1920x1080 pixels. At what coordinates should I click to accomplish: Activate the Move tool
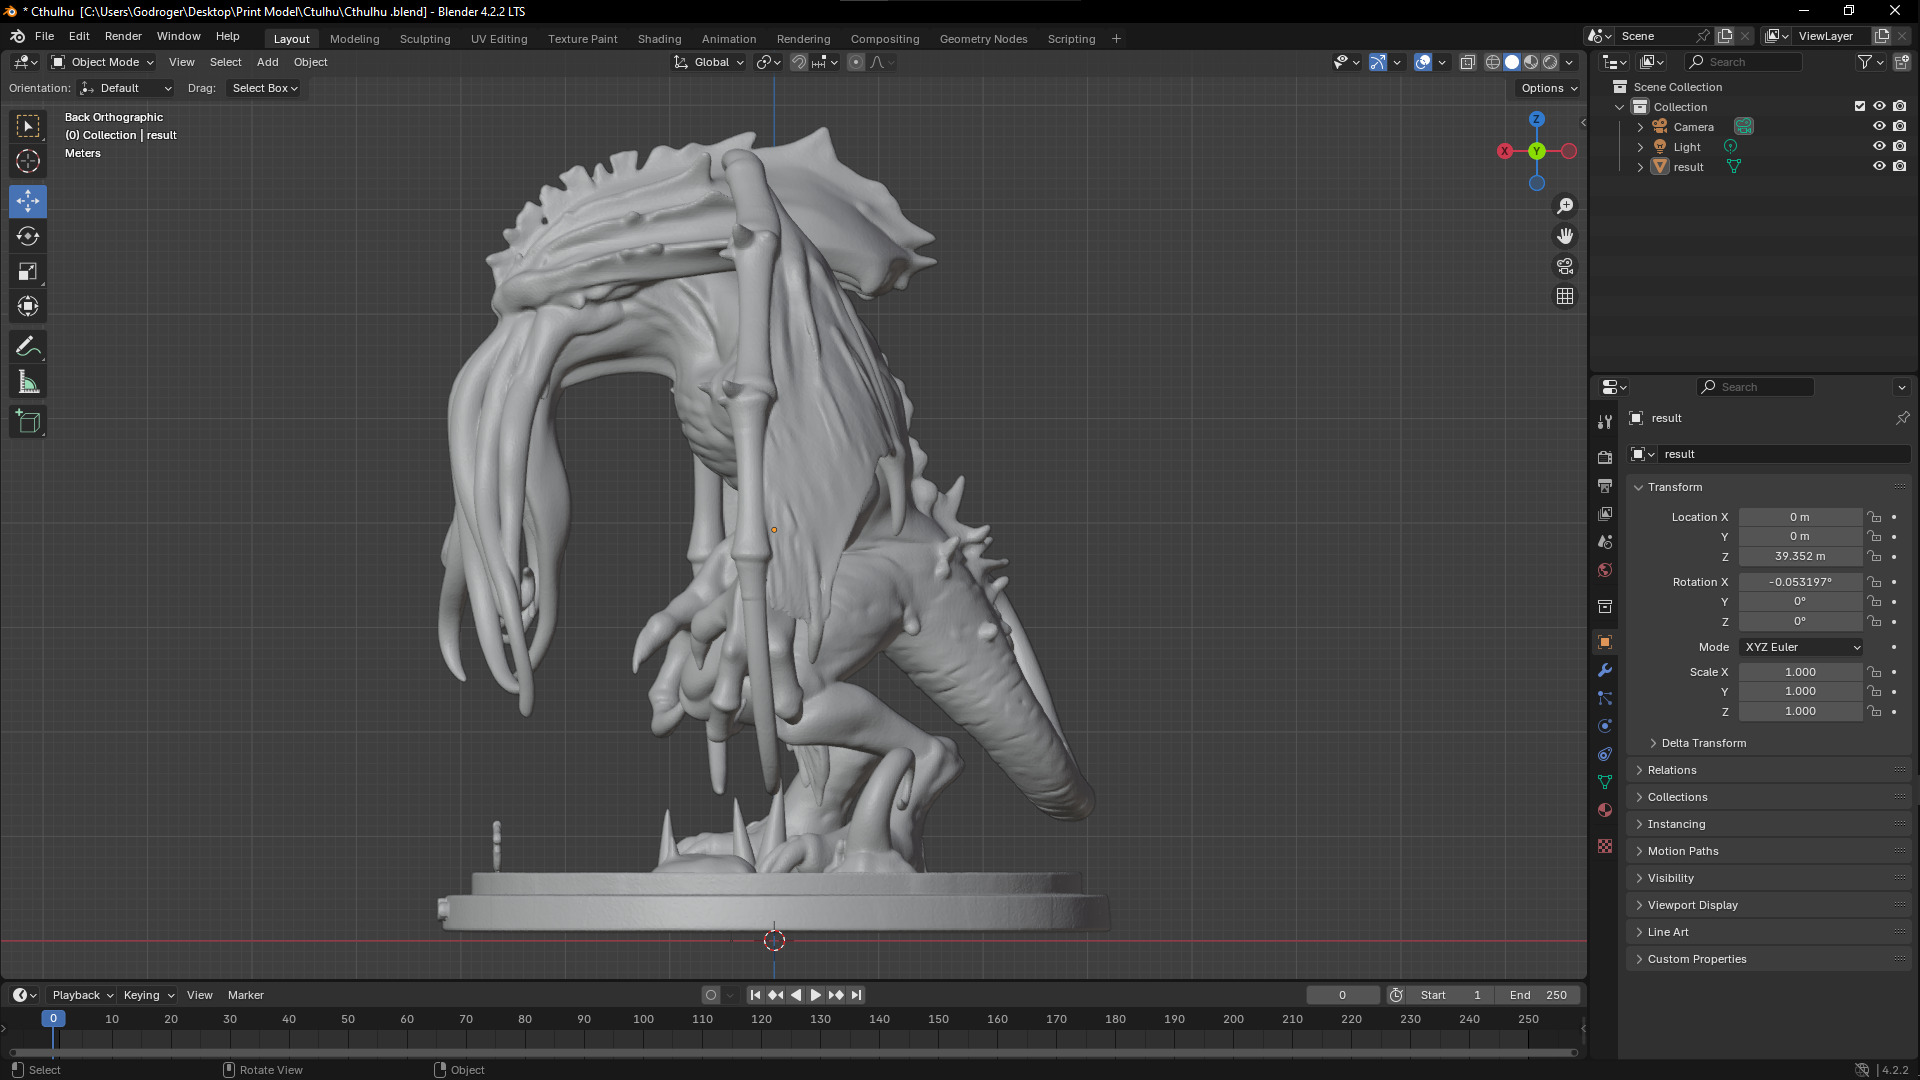click(28, 201)
